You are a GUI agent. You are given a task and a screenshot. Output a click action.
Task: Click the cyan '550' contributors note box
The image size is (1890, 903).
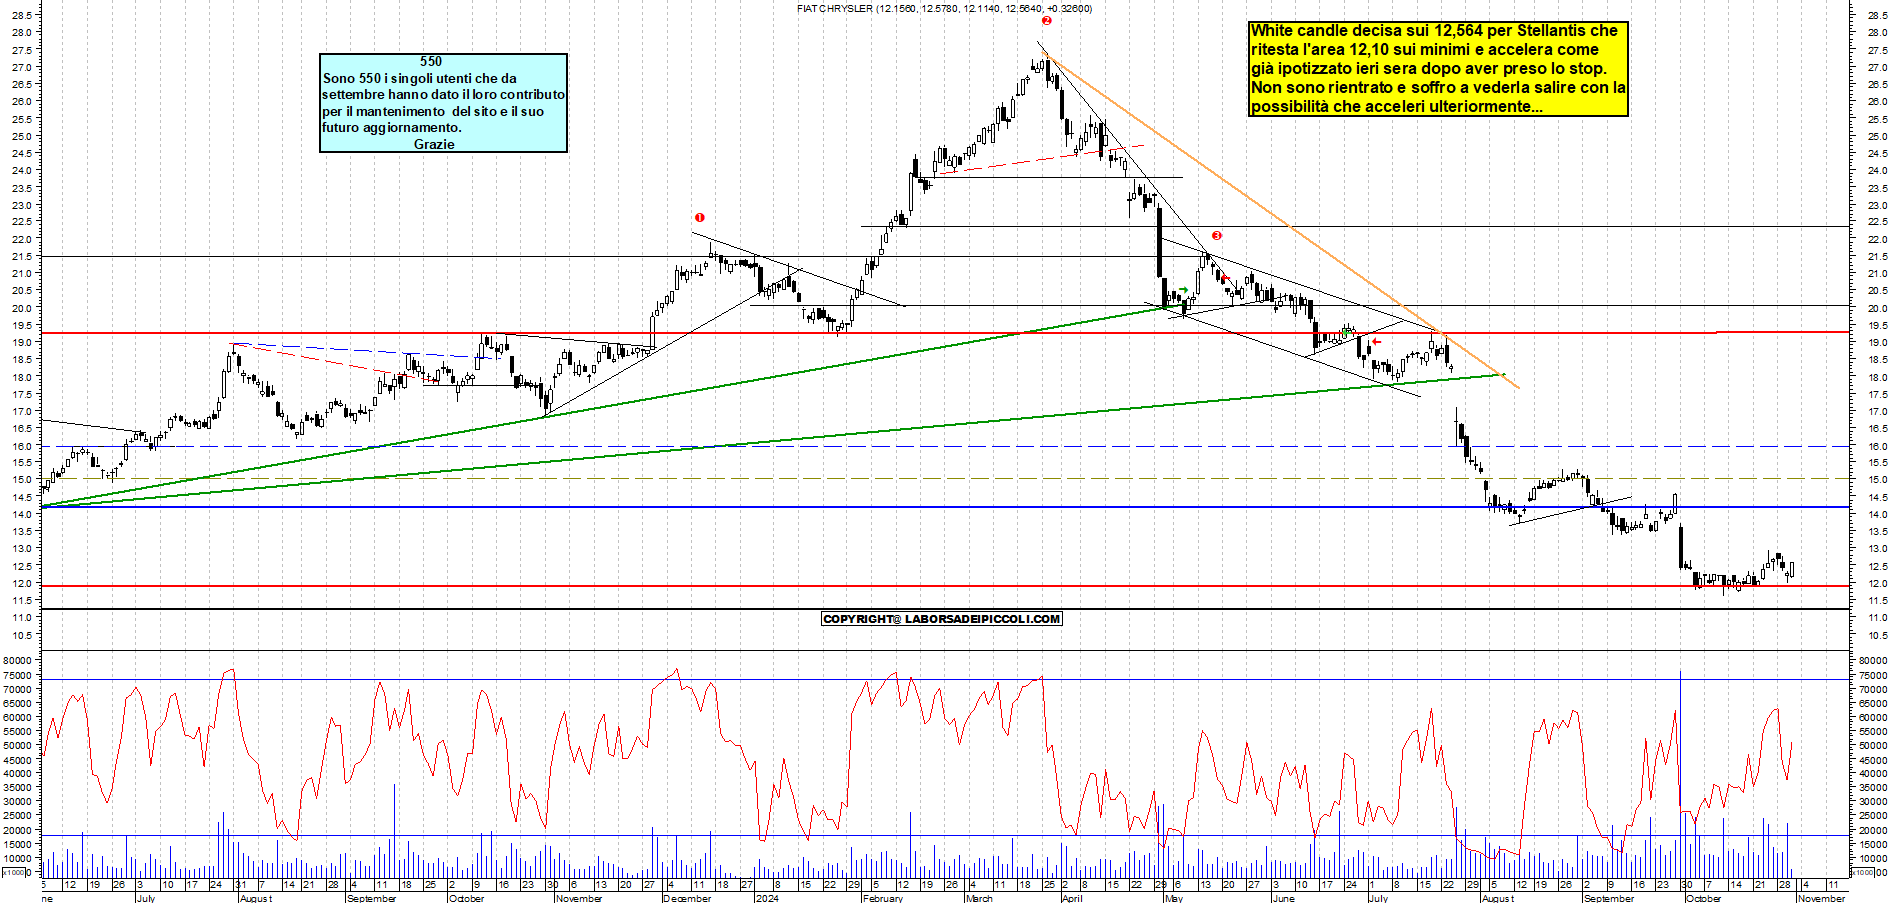pyautogui.click(x=443, y=103)
